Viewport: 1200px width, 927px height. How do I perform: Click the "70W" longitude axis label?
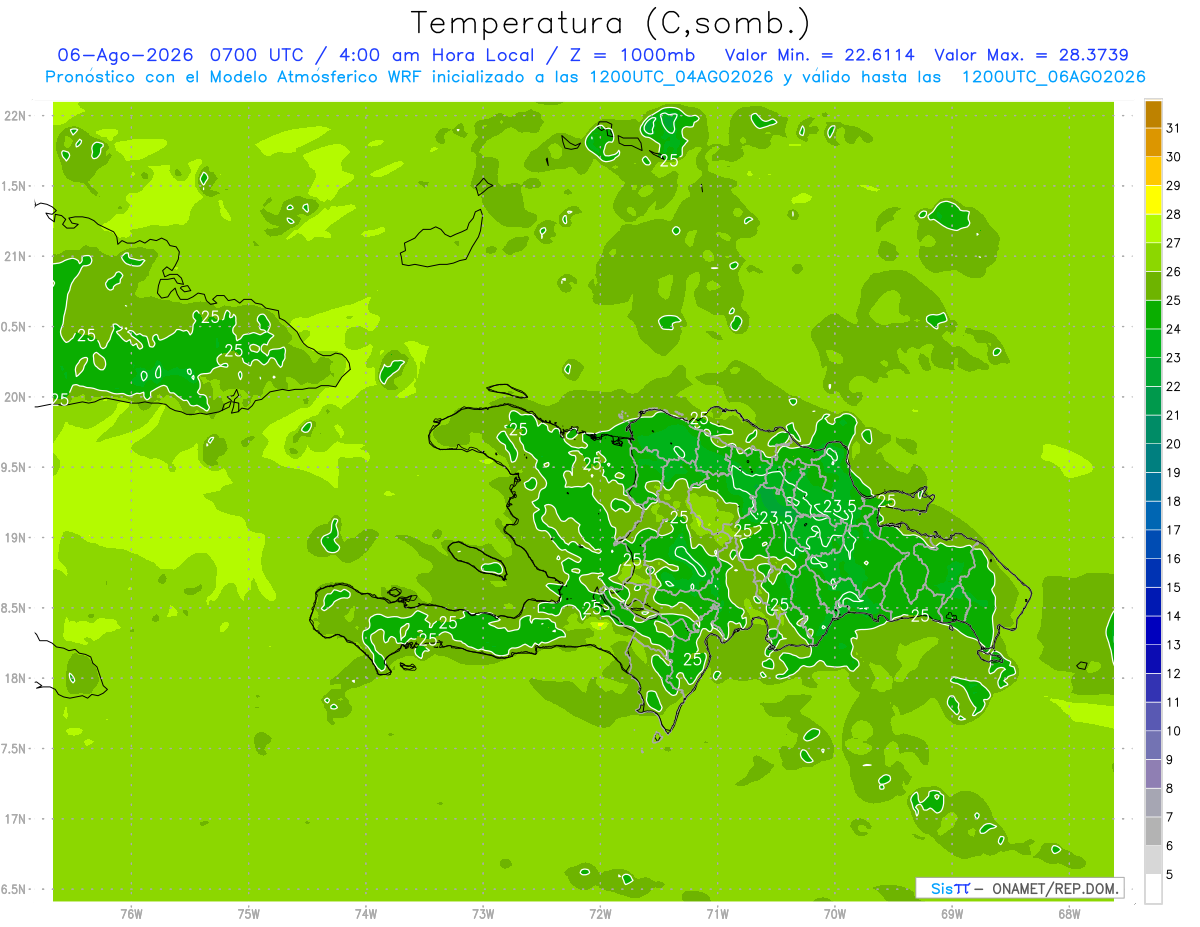tap(835, 914)
